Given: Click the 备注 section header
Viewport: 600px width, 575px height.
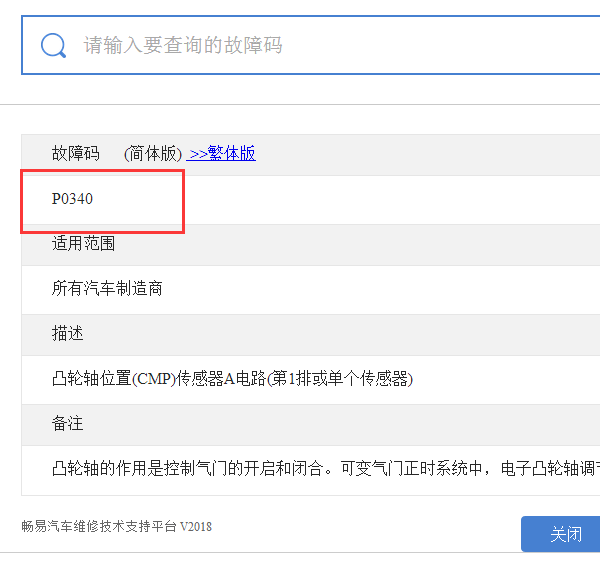Looking at the screenshot, I should 67,424.
